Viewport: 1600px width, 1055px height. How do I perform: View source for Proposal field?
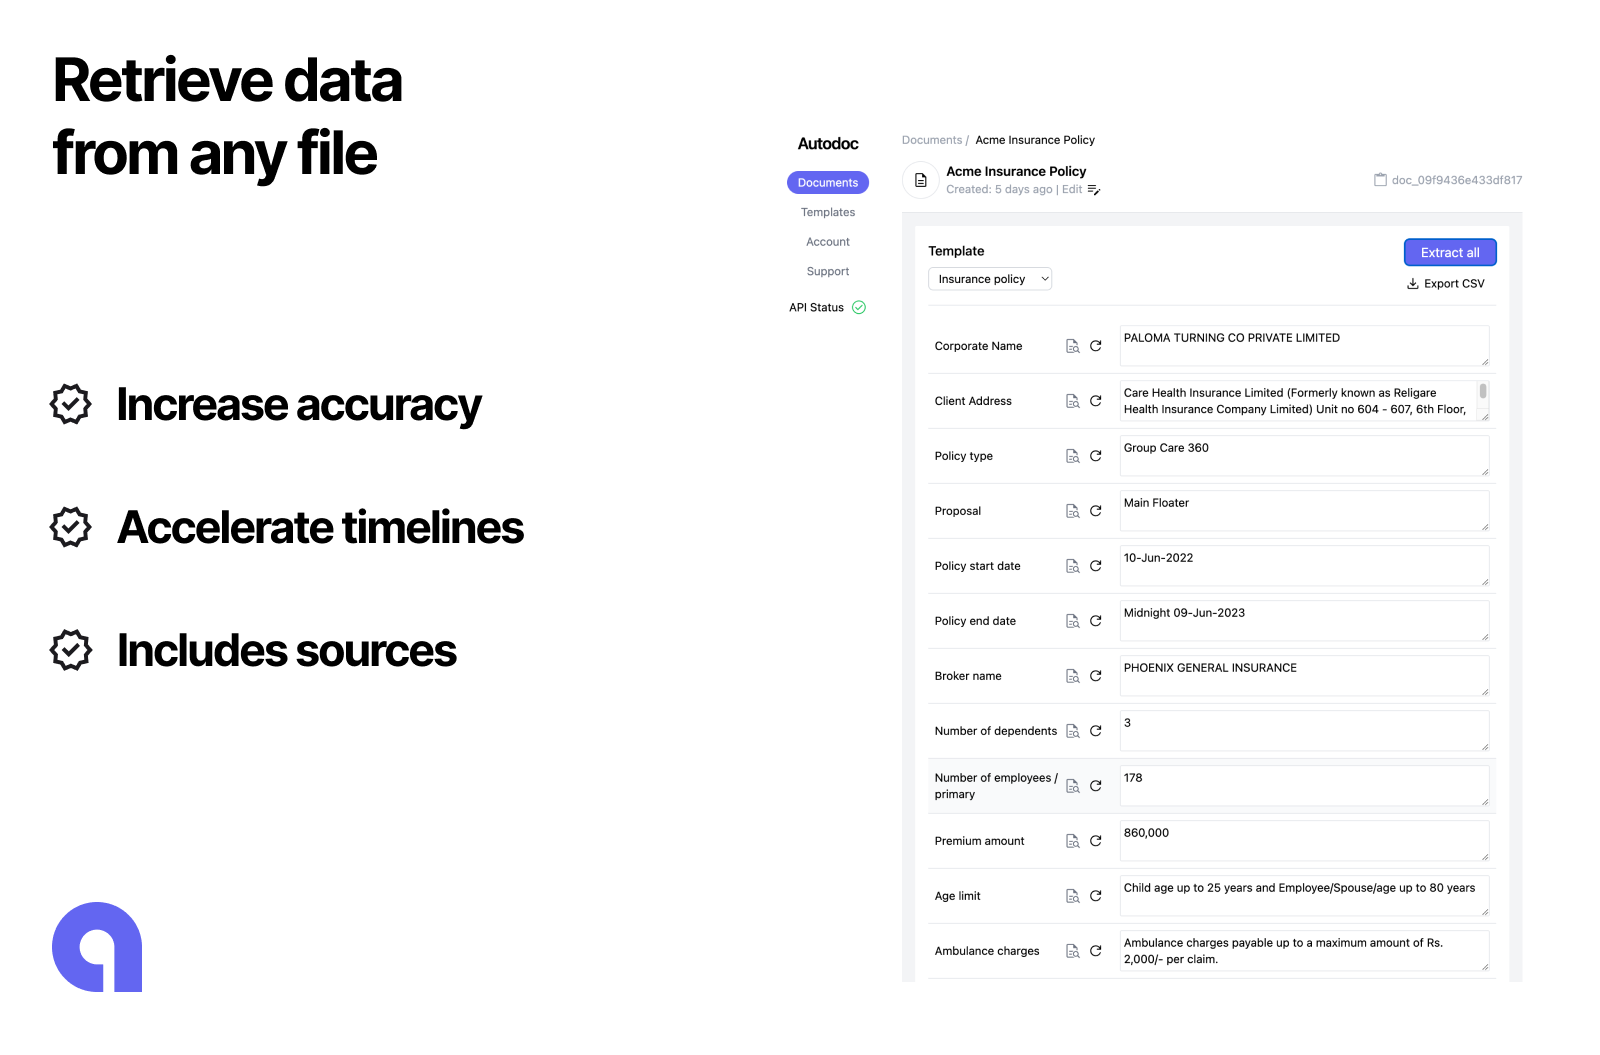click(1072, 511)
